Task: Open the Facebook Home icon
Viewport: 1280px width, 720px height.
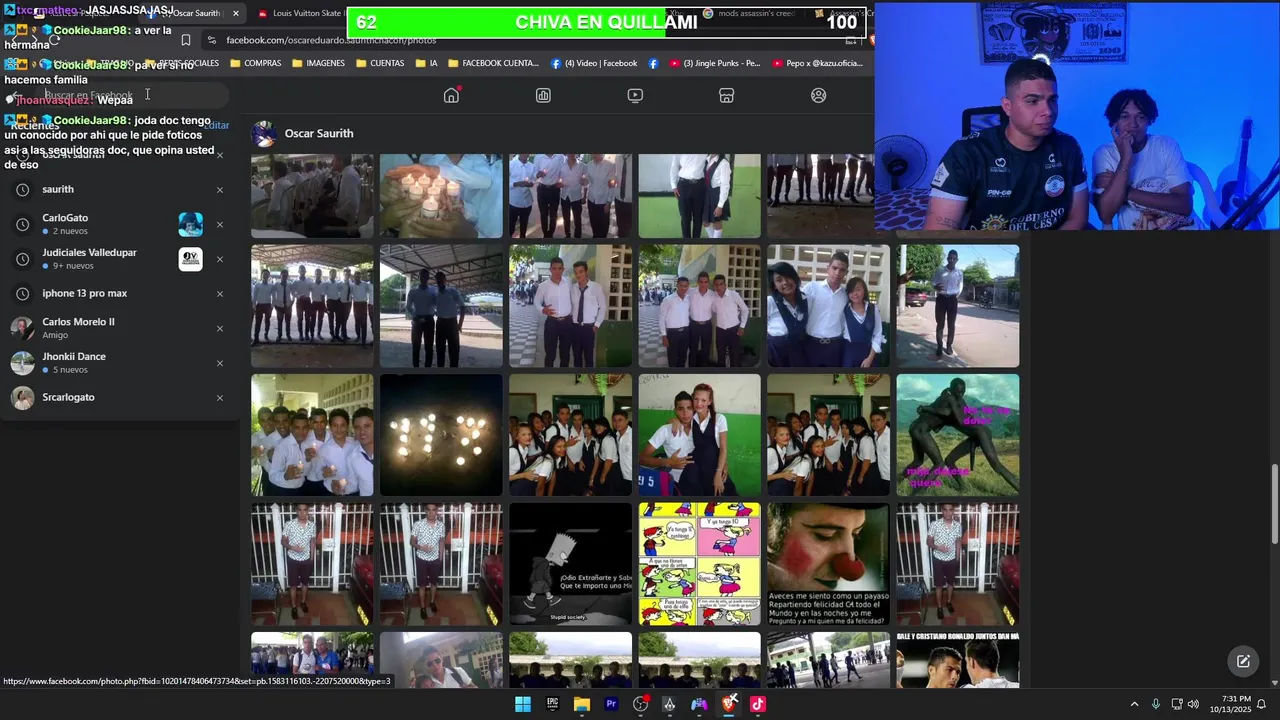Action: (451, 95)
